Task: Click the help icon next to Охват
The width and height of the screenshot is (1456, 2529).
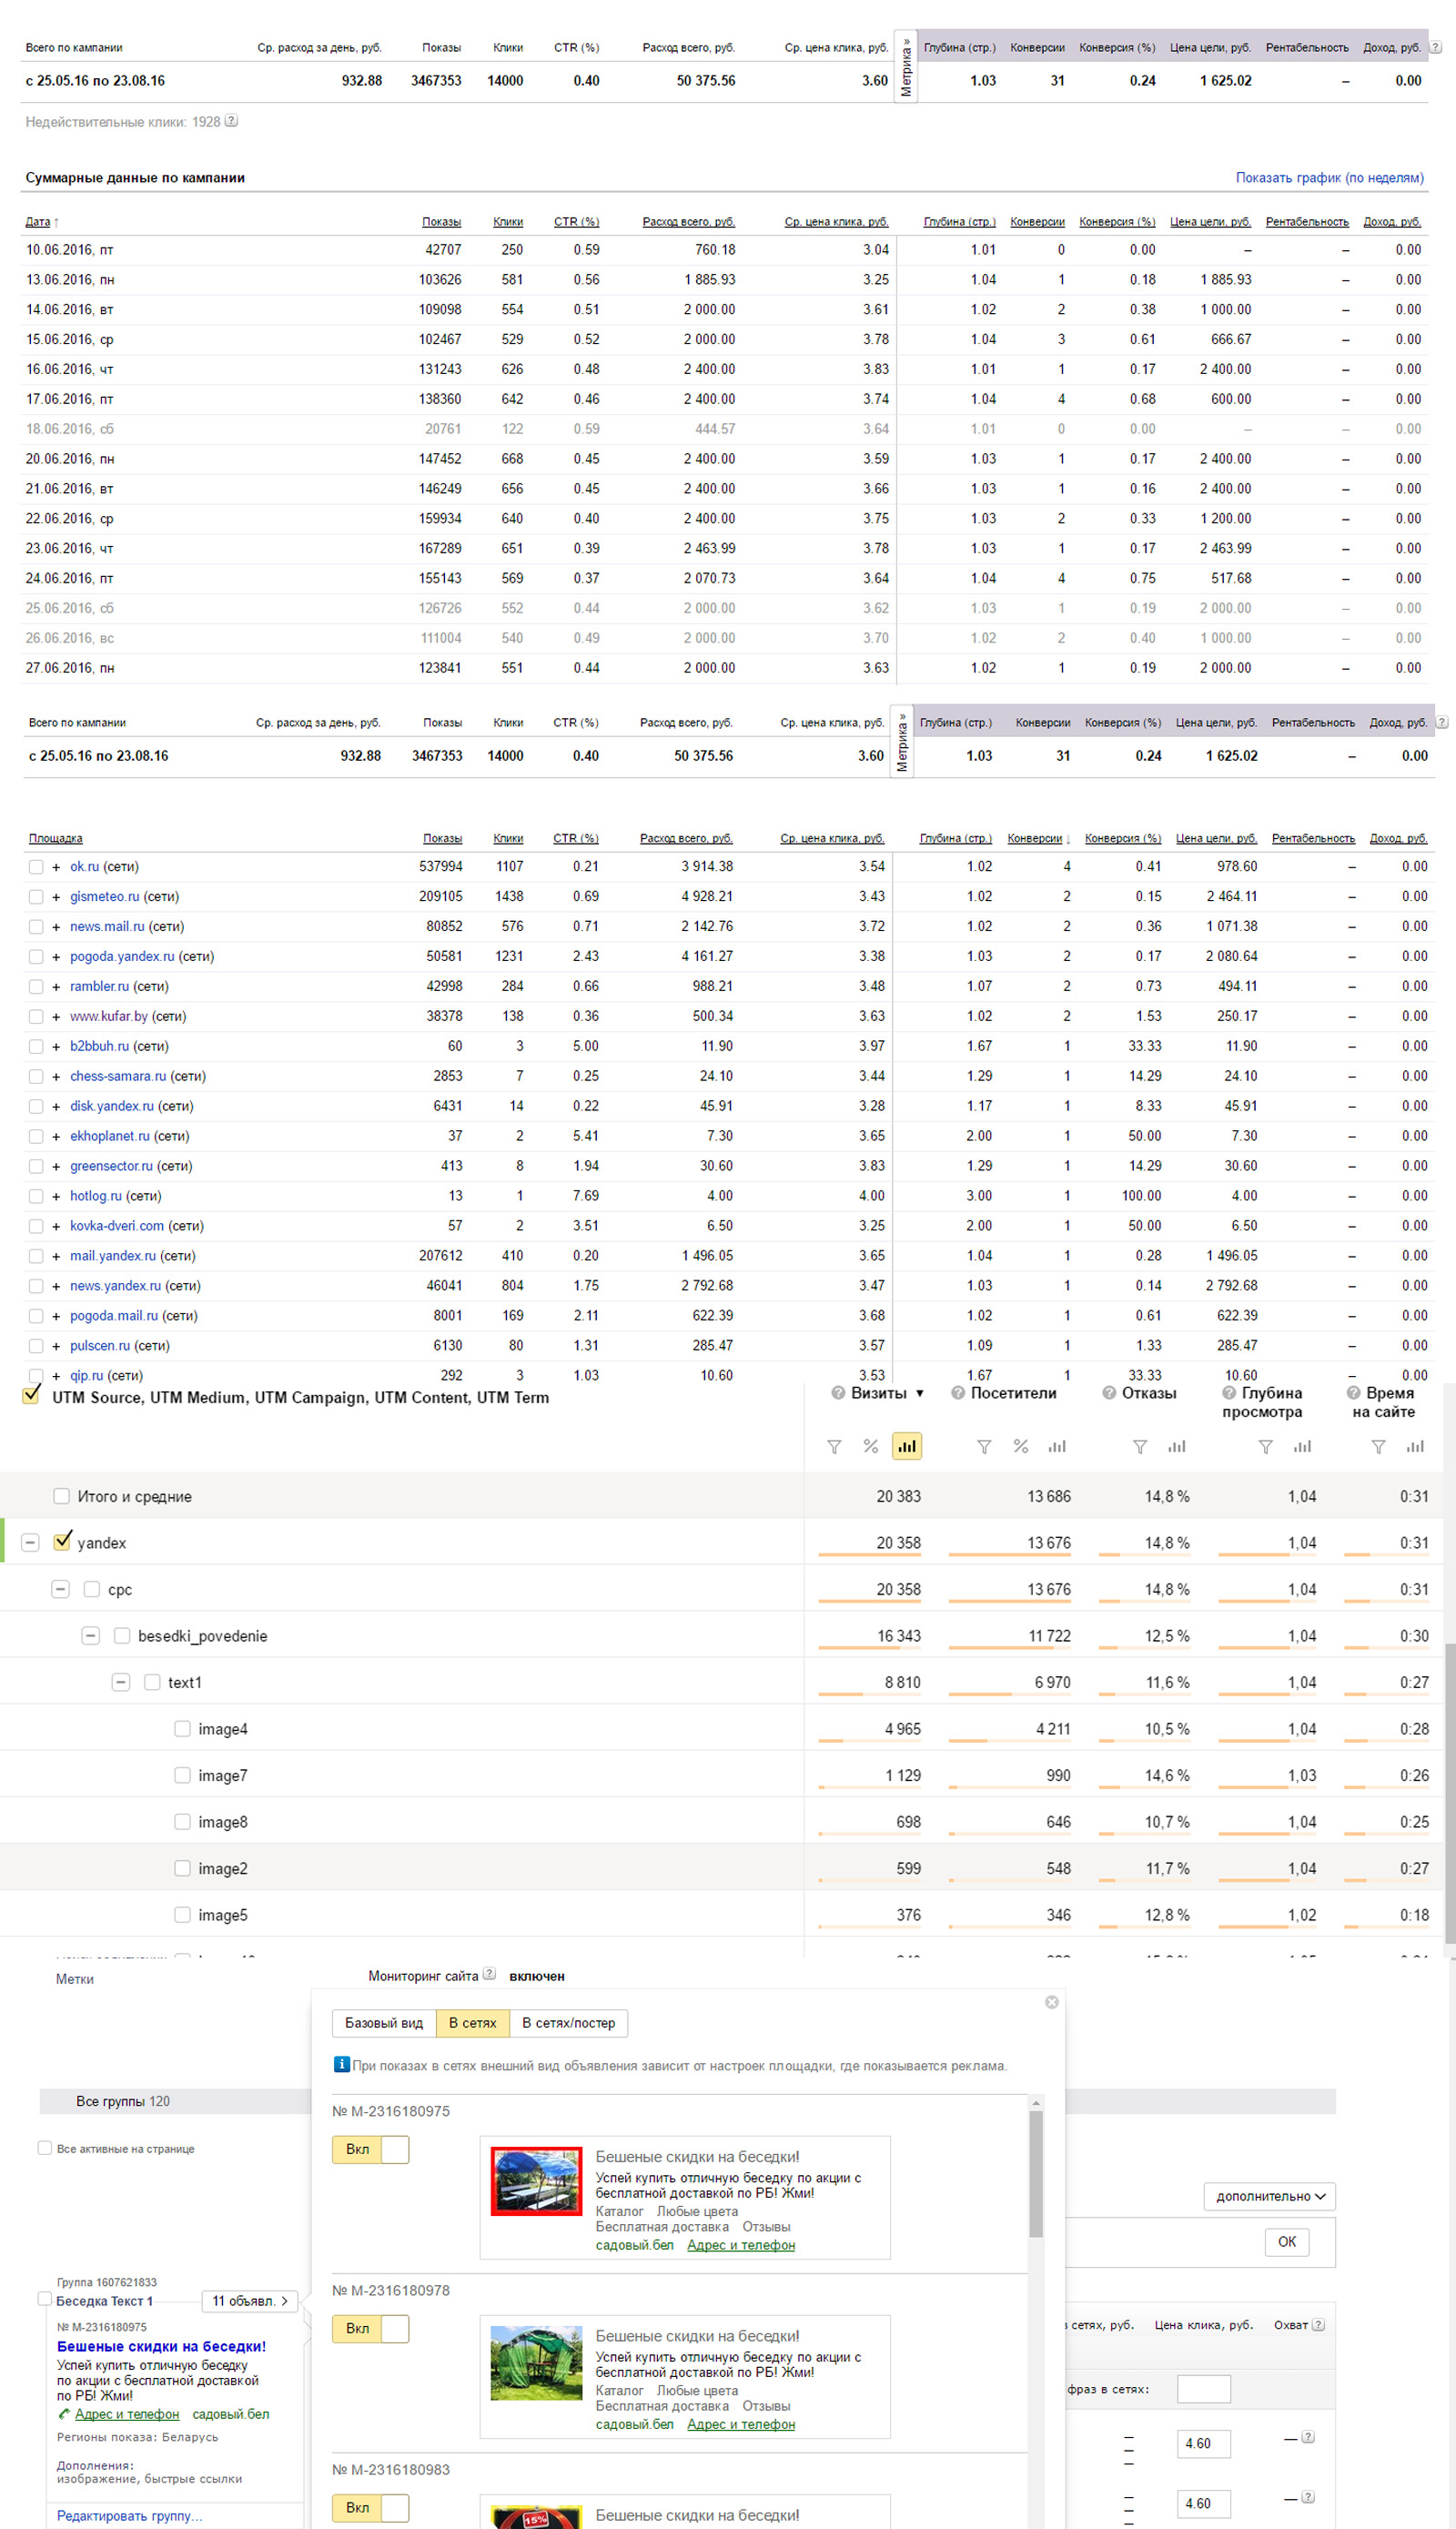Action: coord(1318,2325)
